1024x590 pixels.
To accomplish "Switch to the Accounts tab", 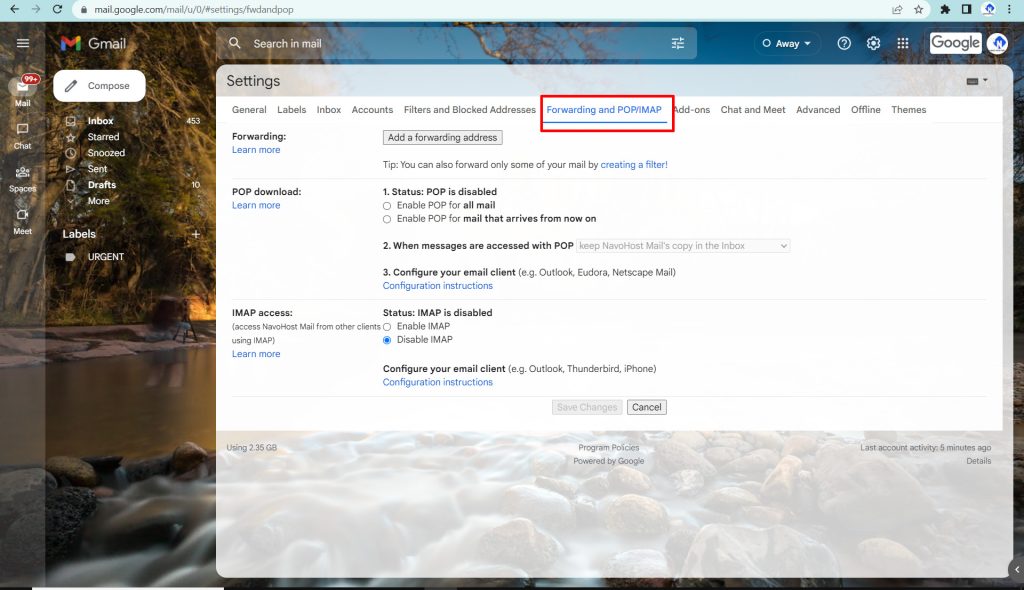I will click(372, 110).
